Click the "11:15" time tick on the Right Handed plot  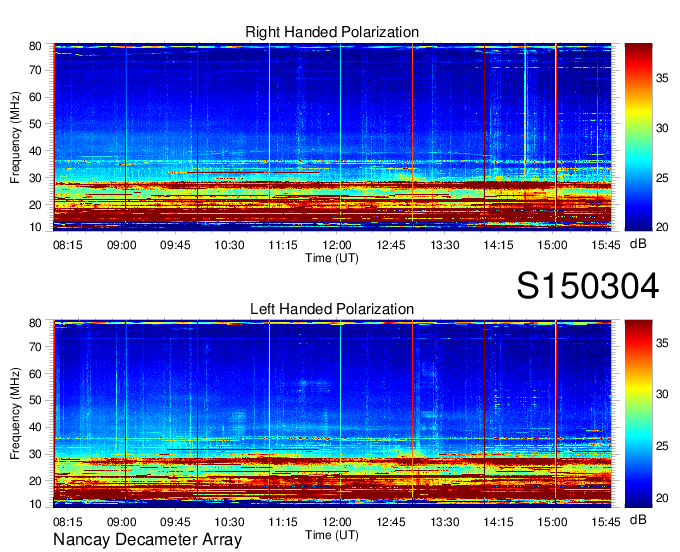click(283, 245)
